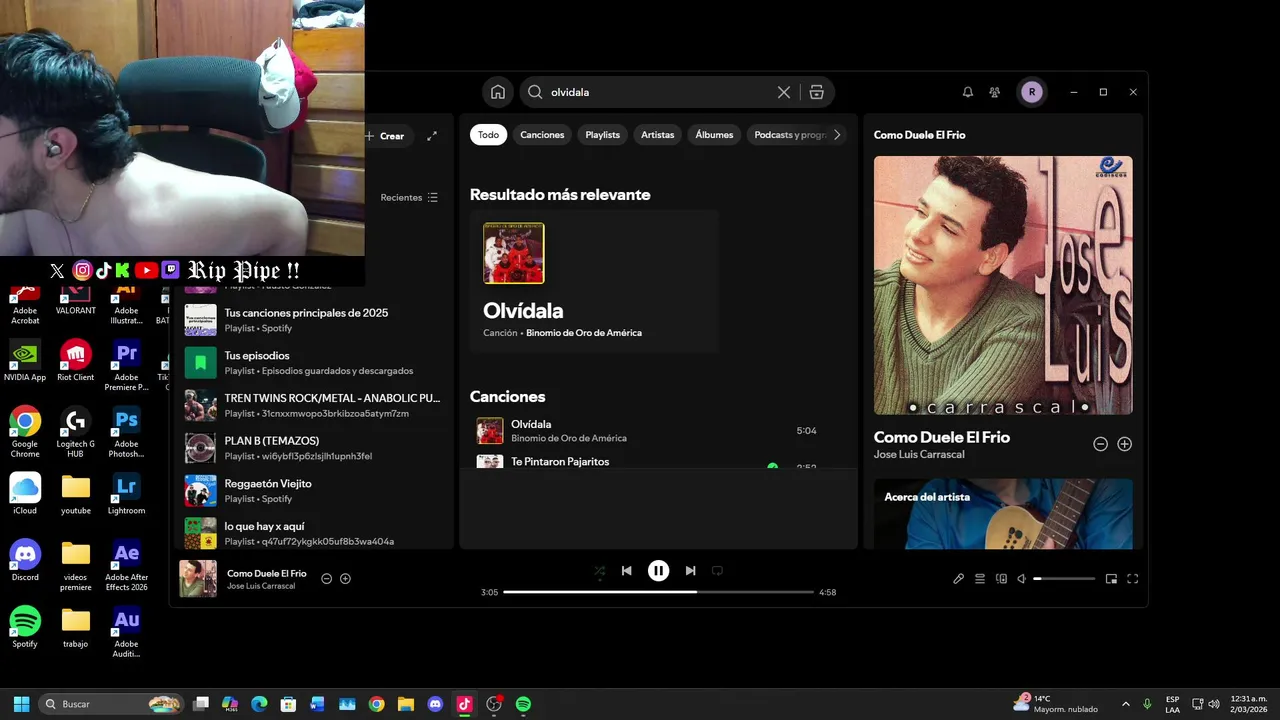Open Jose Luis Carrascal link in right panel
This screenshot has width=1280, height=720.
click(919, 455)
